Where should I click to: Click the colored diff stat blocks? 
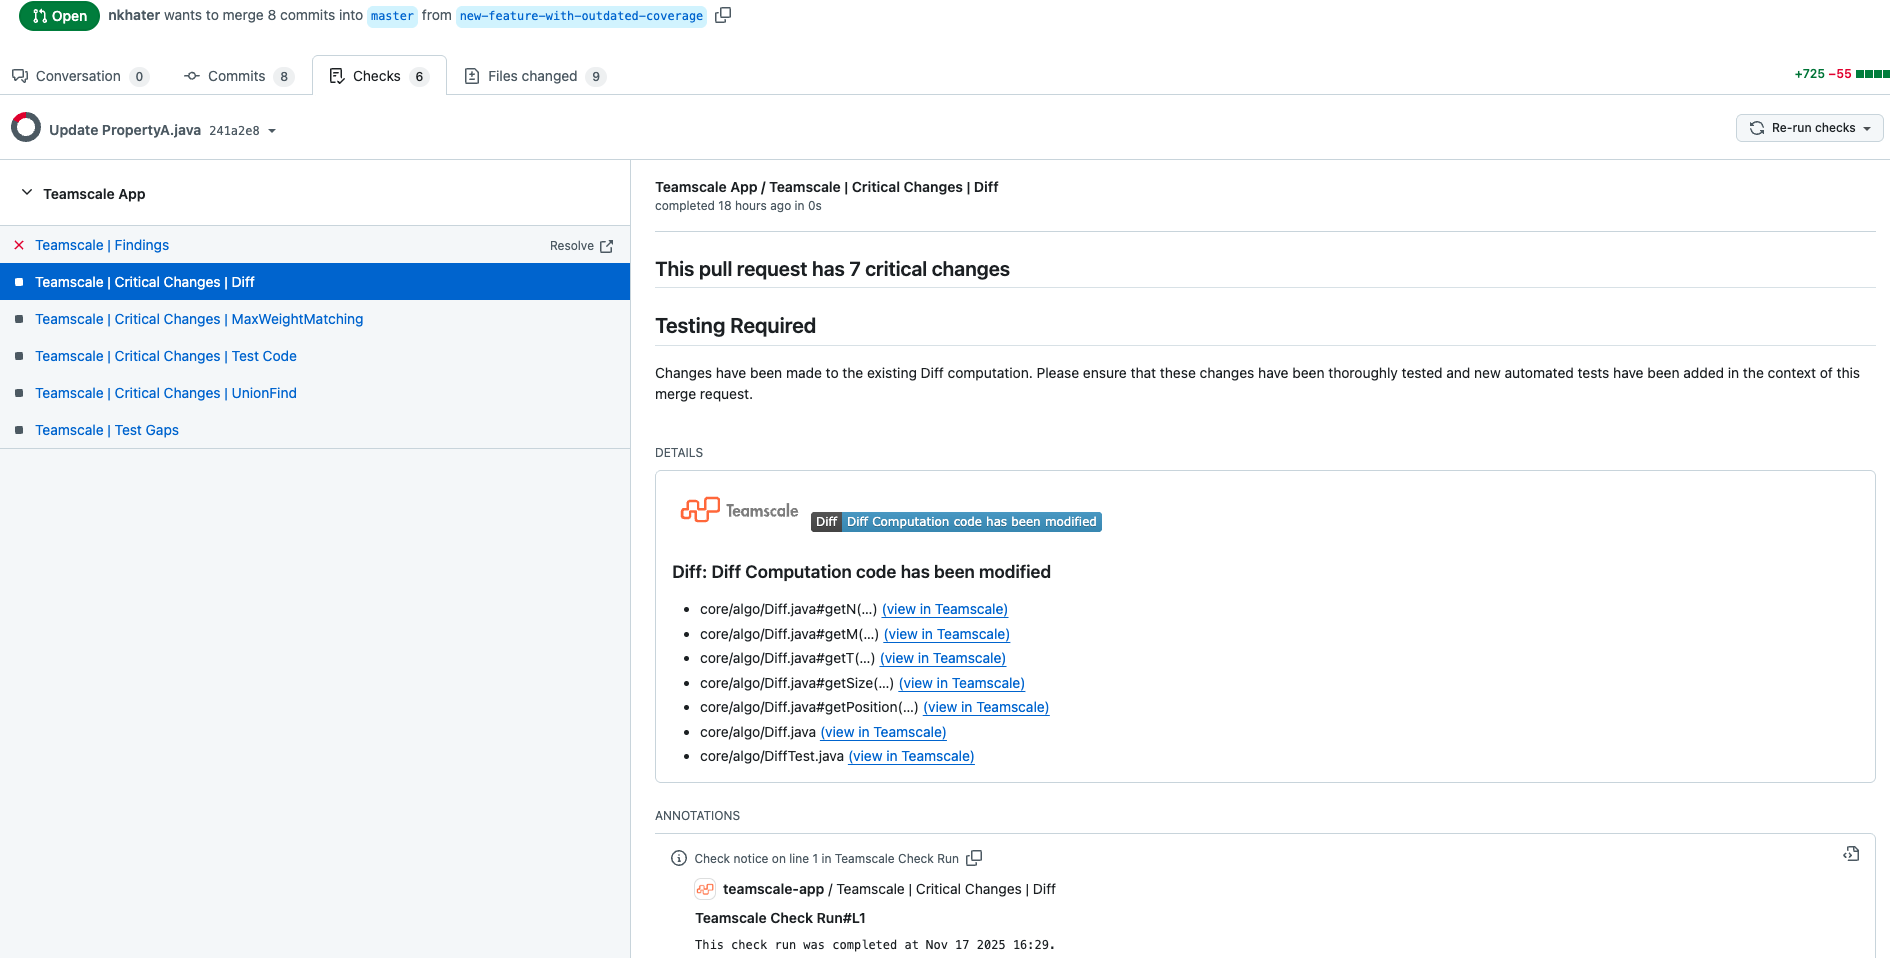point(1872,74)
